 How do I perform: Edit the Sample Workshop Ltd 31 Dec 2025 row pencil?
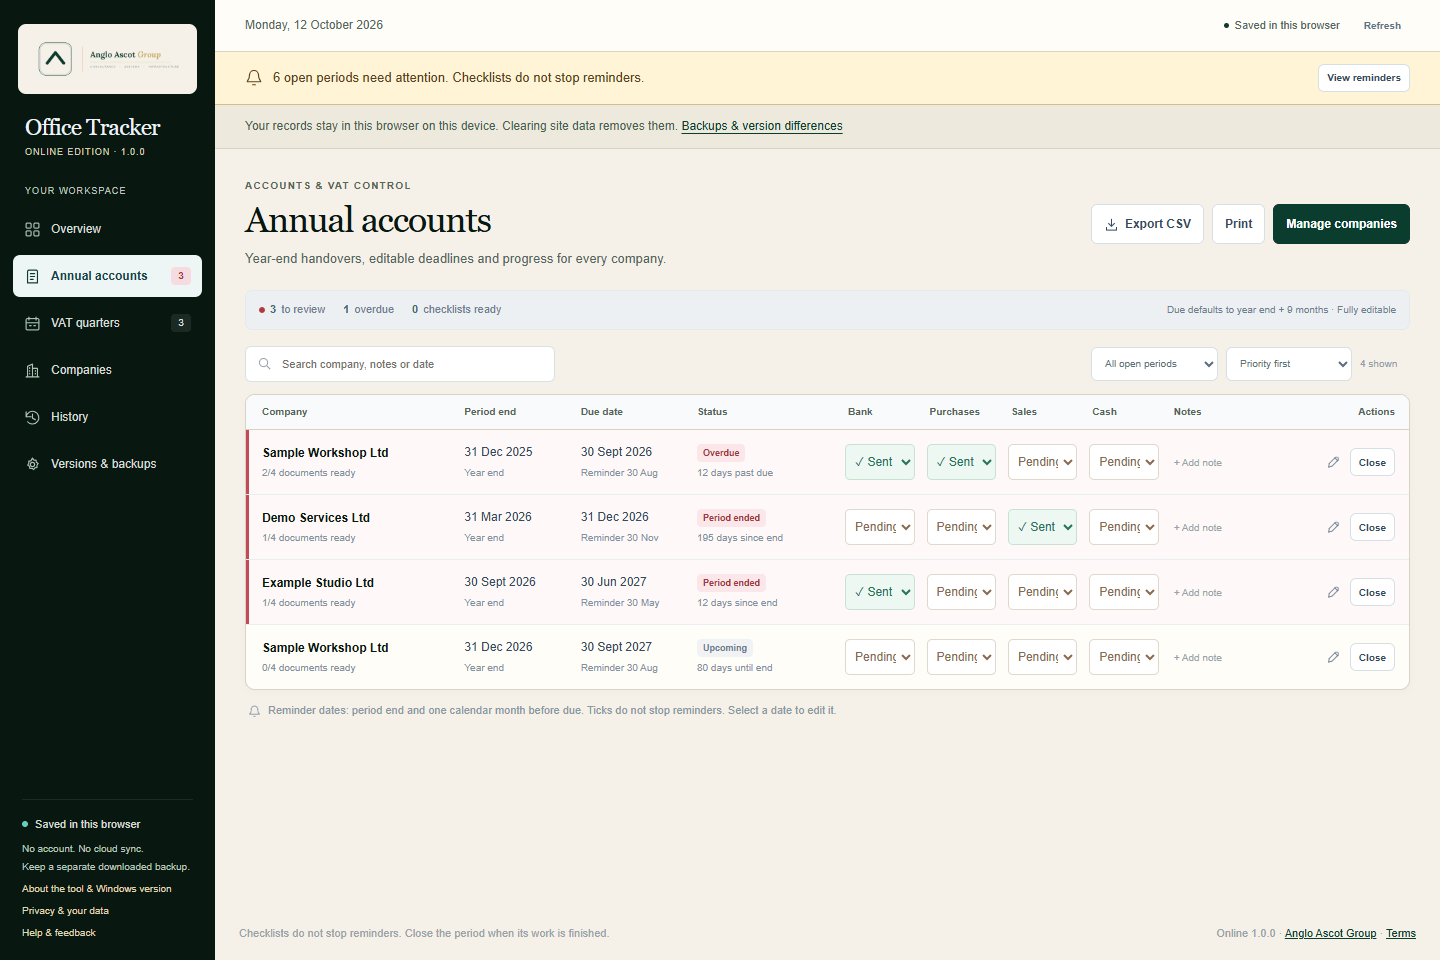(1333, 462)
